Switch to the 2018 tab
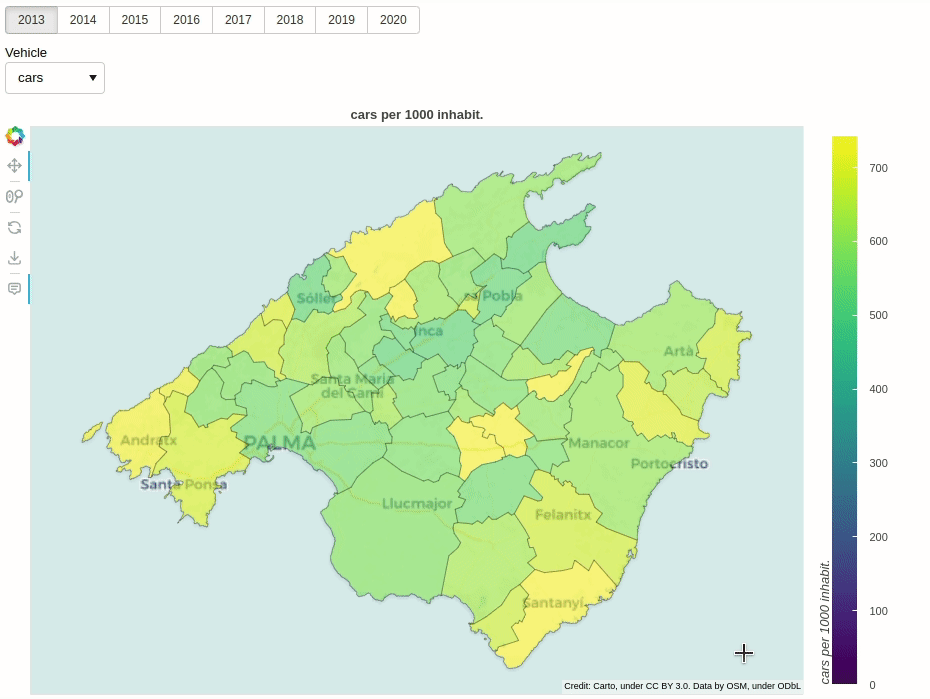This screenshot has width=930, height=699. [x=289, y=19]
